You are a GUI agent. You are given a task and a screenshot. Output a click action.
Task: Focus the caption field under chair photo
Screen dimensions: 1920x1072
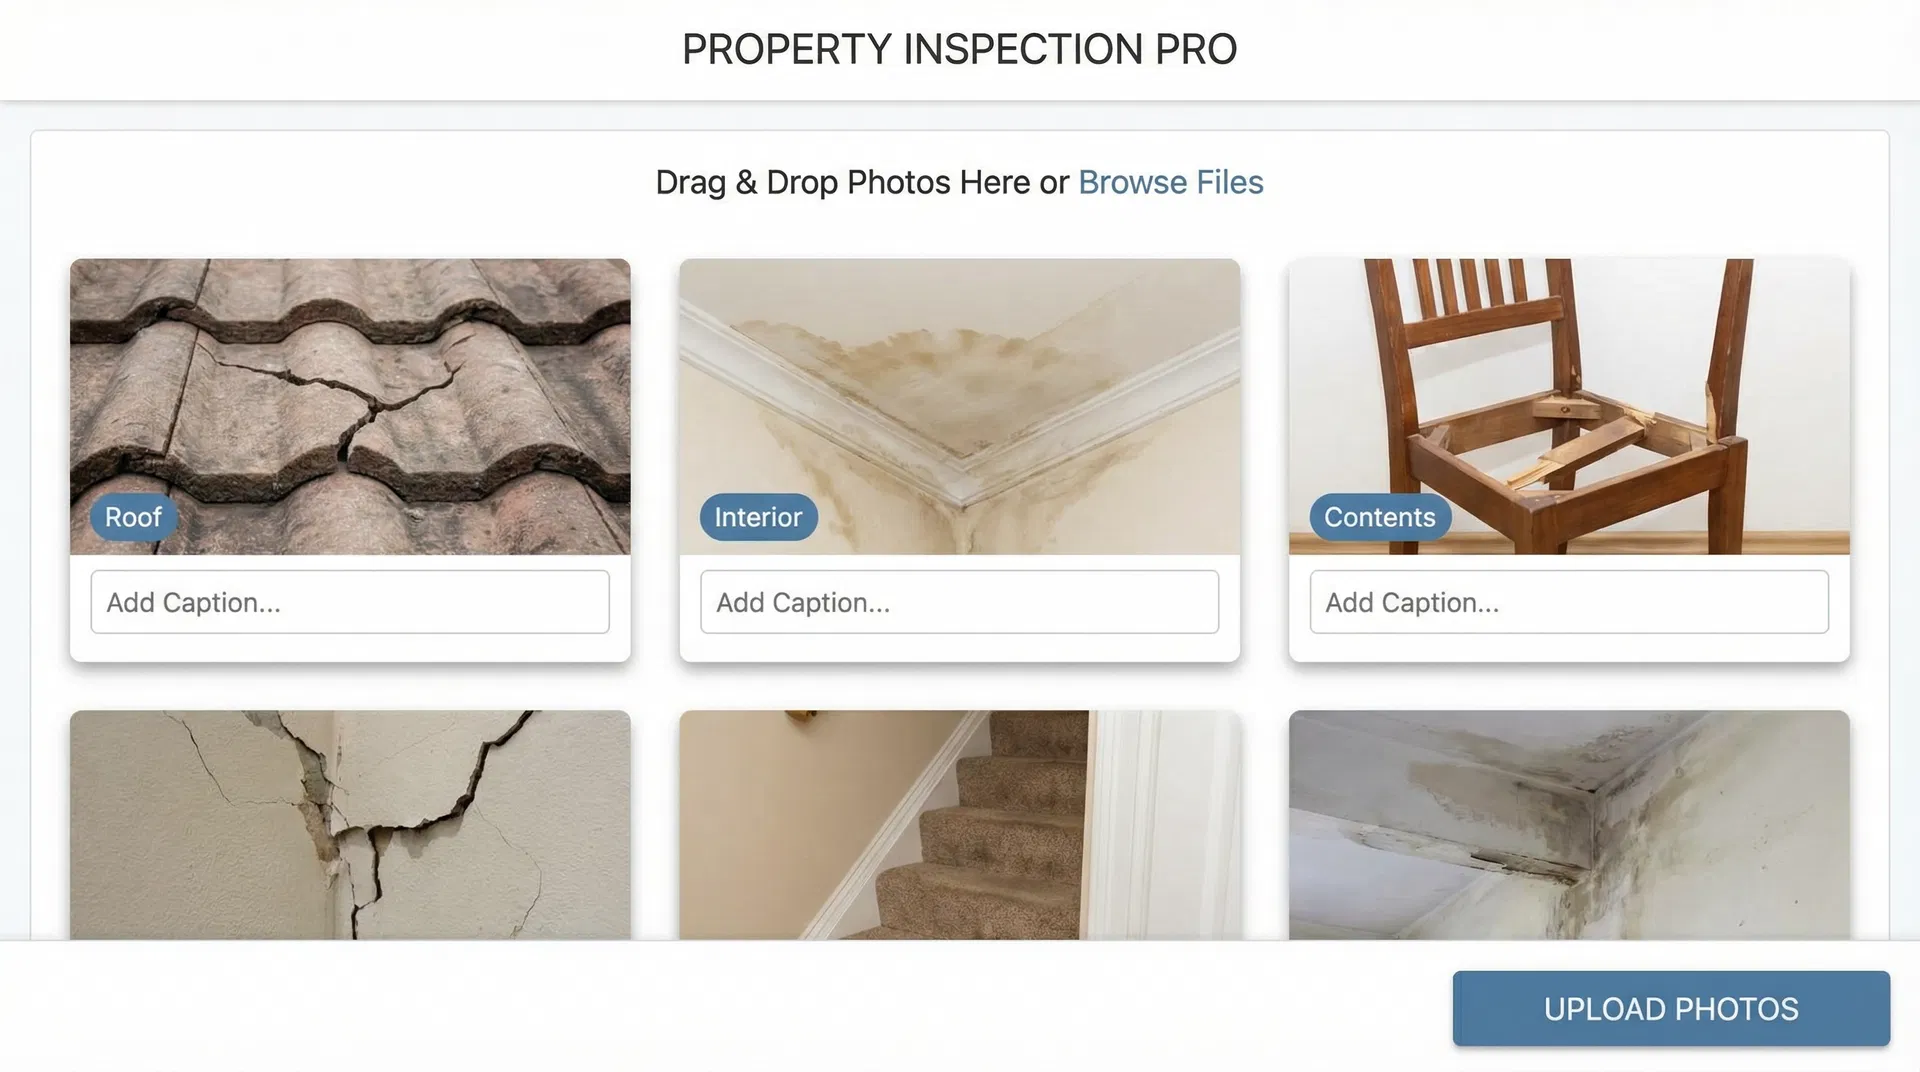pos(1569,602)
